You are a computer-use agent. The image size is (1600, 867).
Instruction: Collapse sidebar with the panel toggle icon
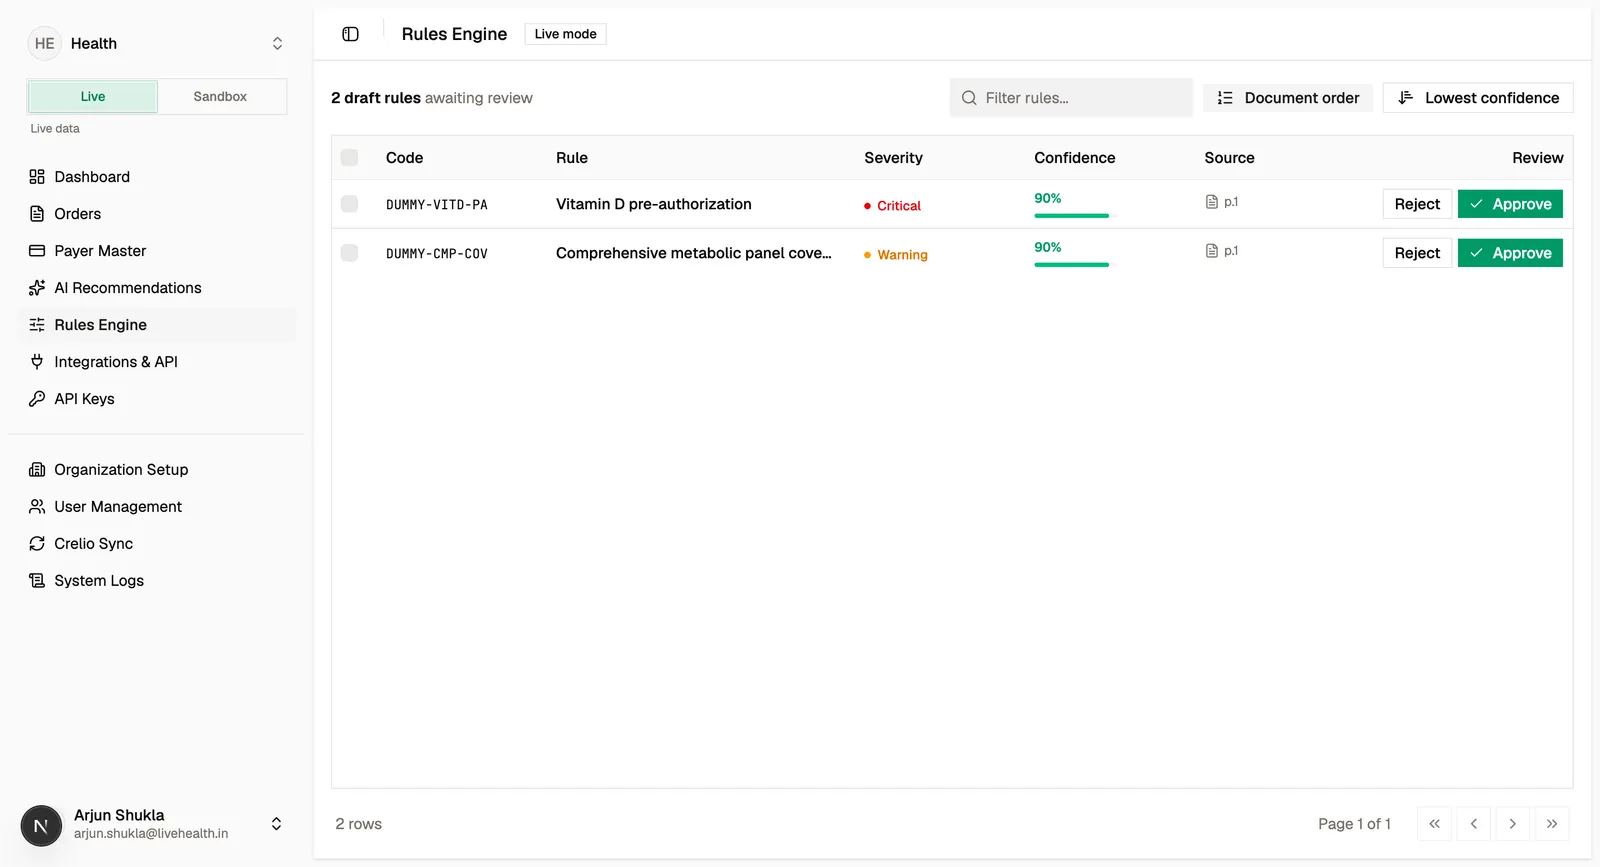350,34
